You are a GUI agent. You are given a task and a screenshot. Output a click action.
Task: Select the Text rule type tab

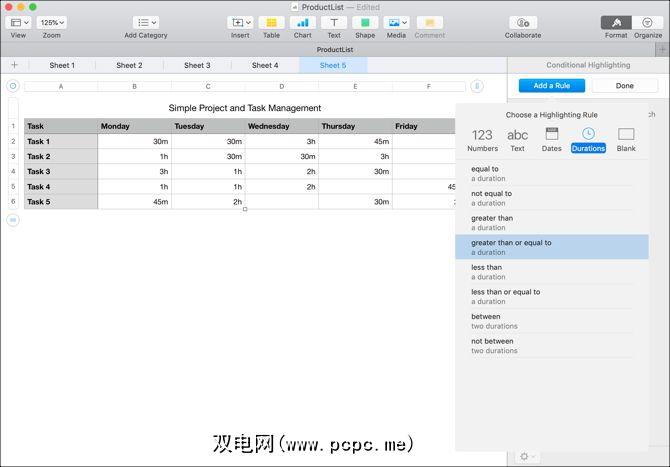(x=517, y=139)
